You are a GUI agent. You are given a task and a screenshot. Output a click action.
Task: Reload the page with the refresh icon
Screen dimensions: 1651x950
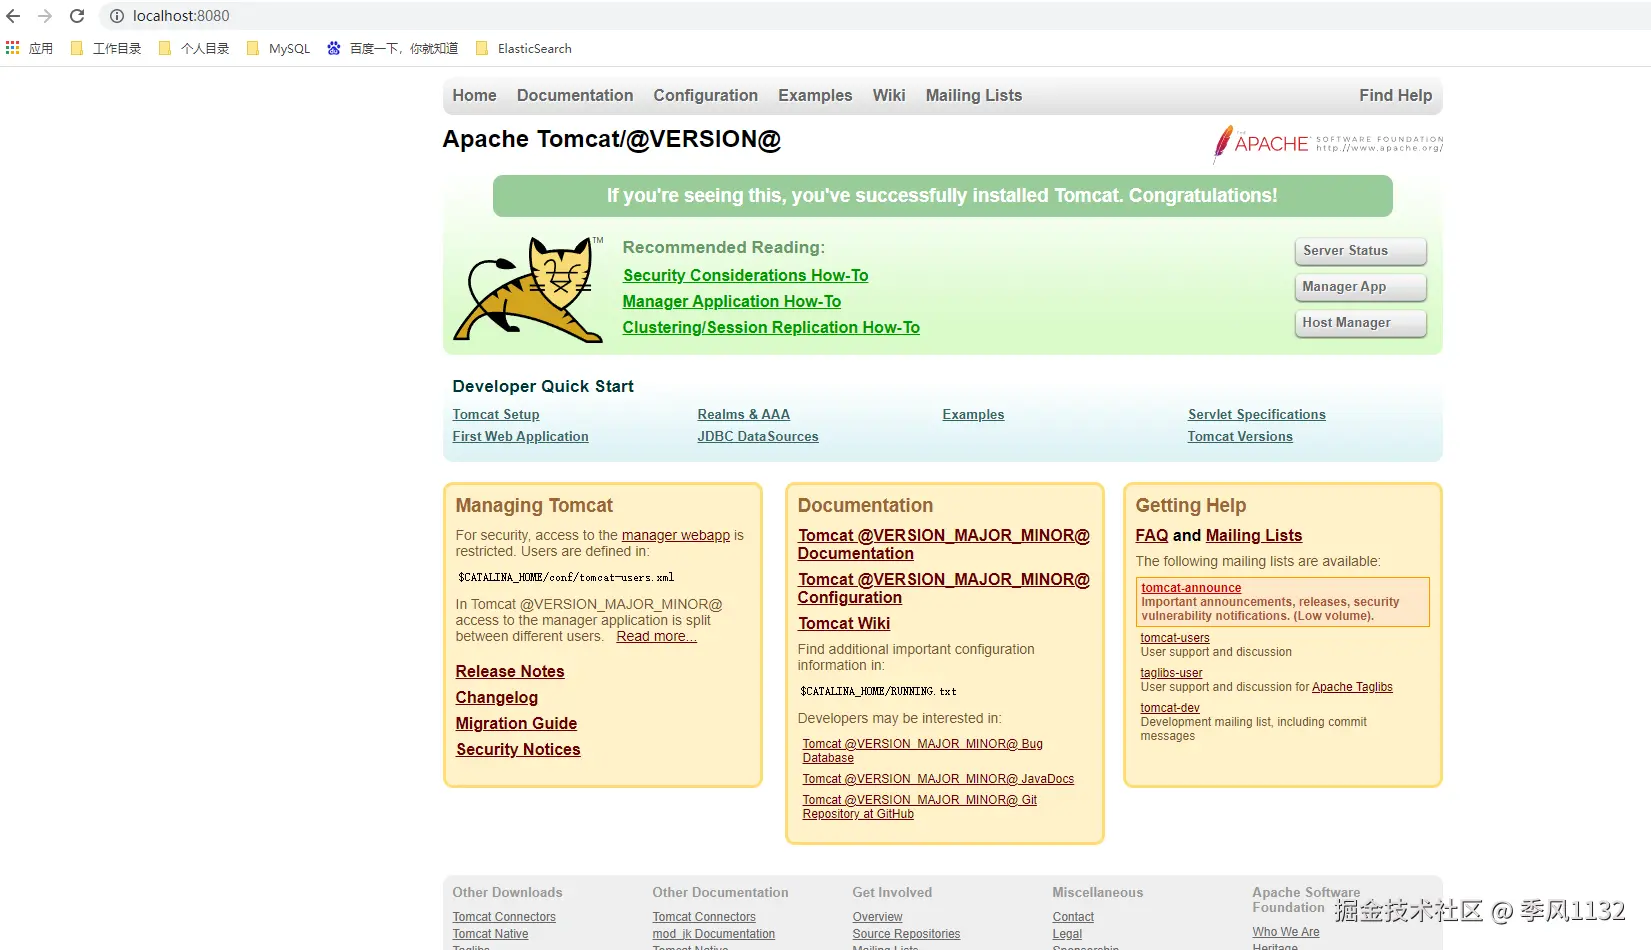[x=77, y=16]
